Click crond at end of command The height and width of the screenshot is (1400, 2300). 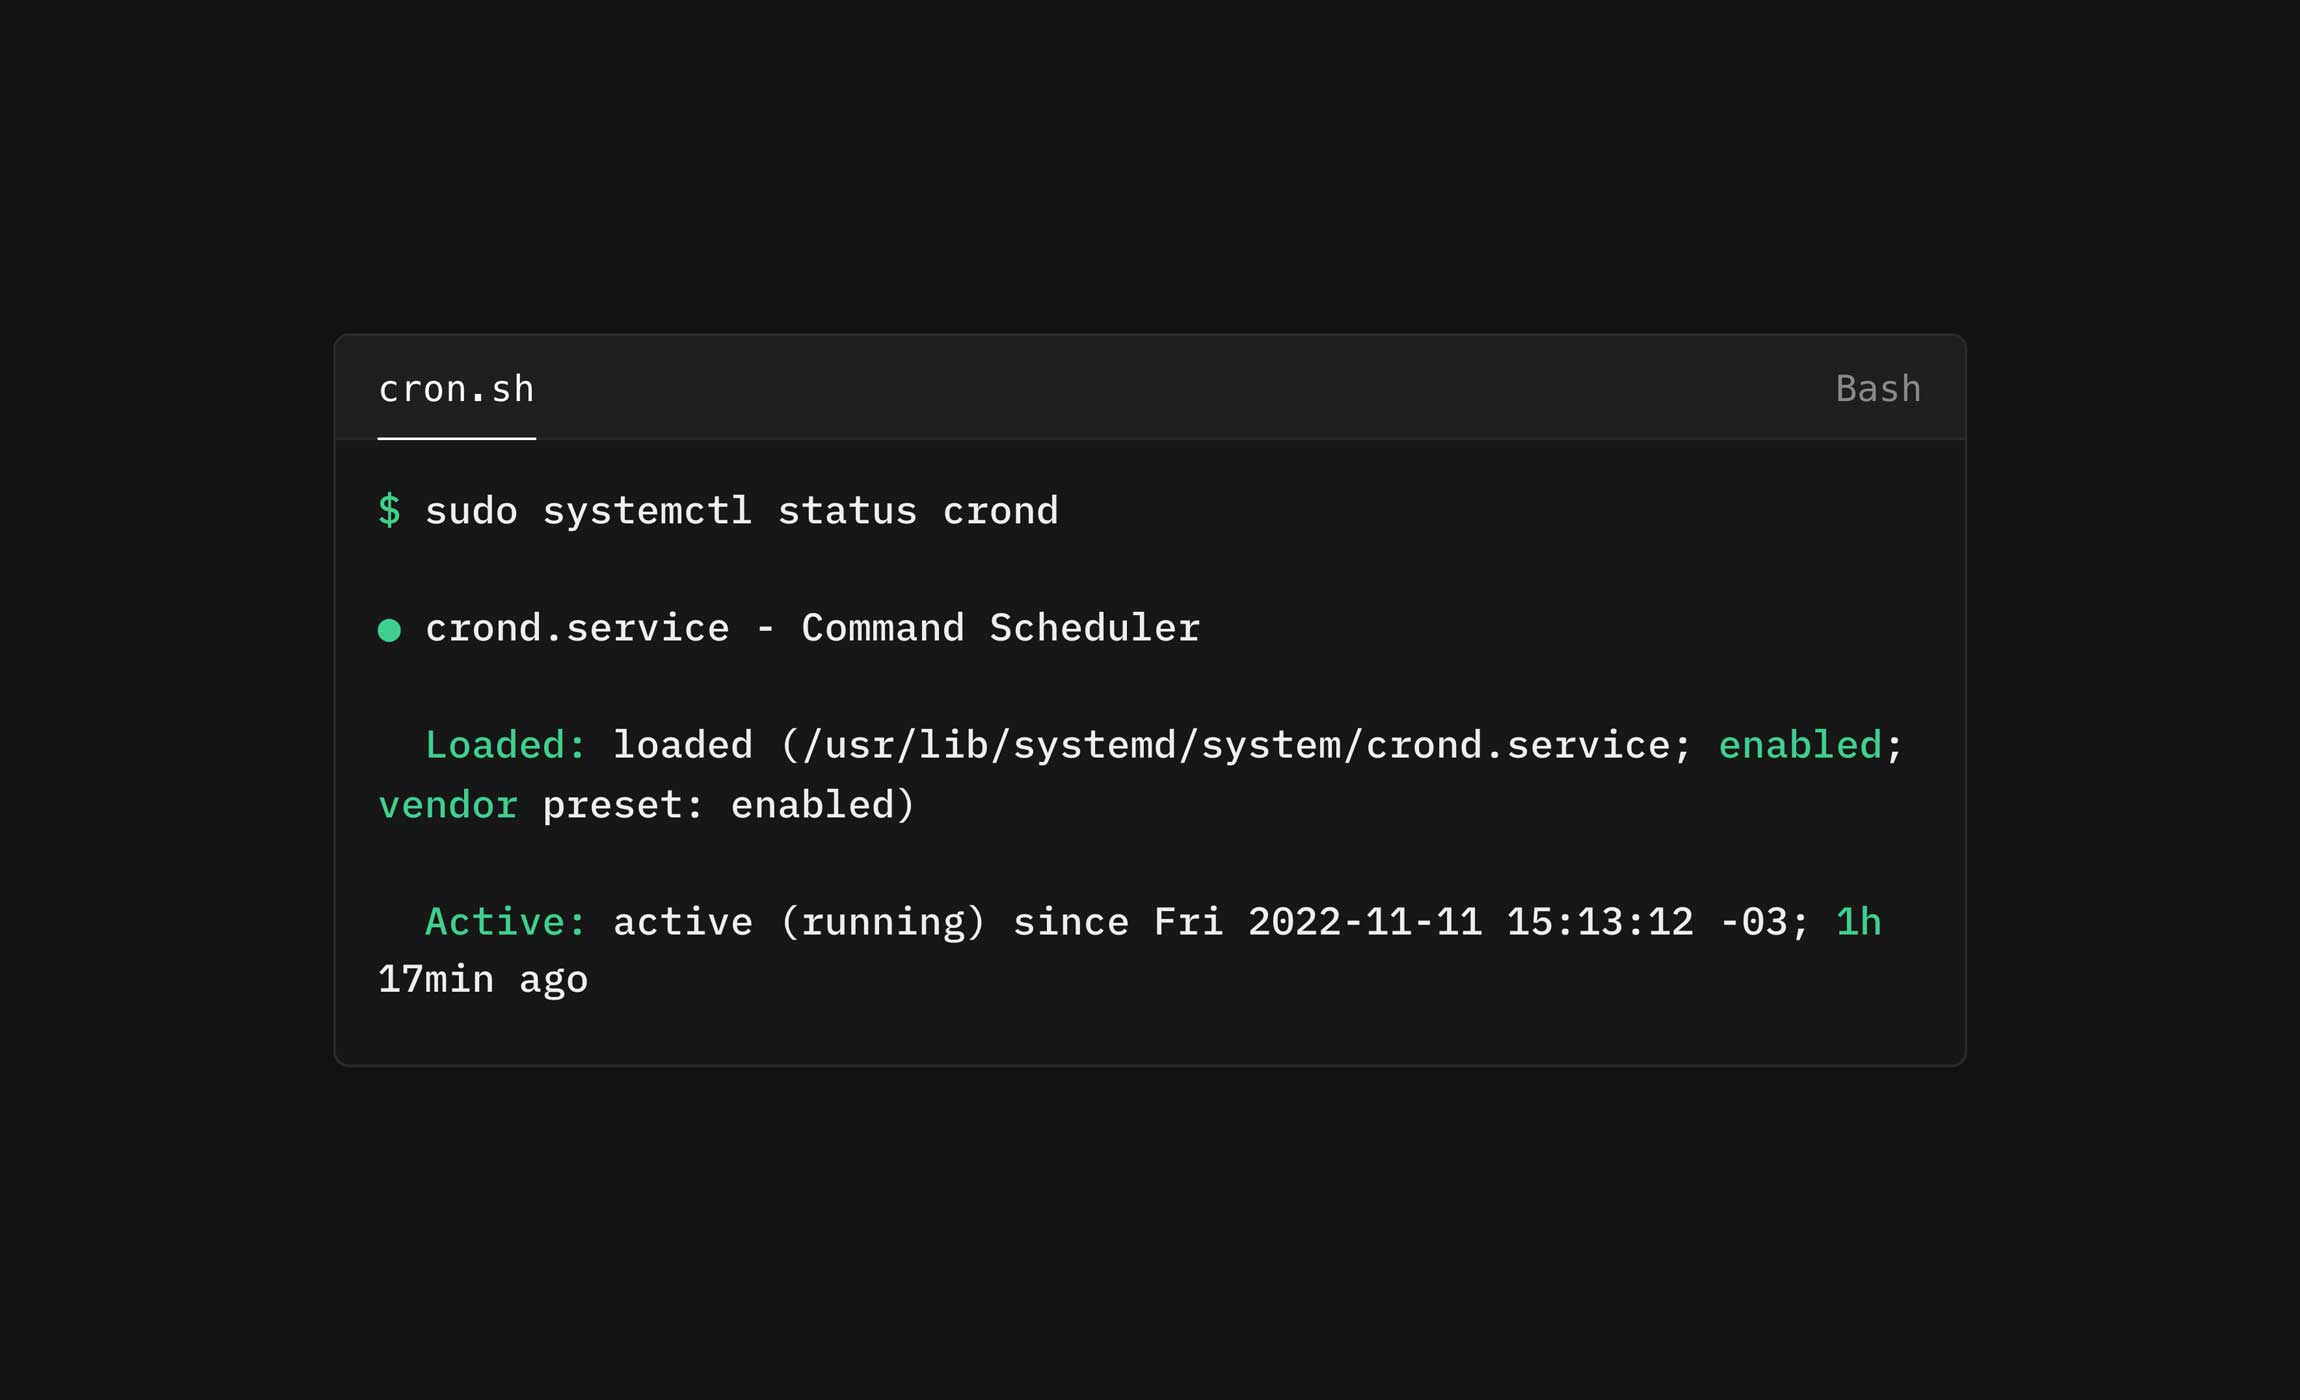pos(1000,511)
